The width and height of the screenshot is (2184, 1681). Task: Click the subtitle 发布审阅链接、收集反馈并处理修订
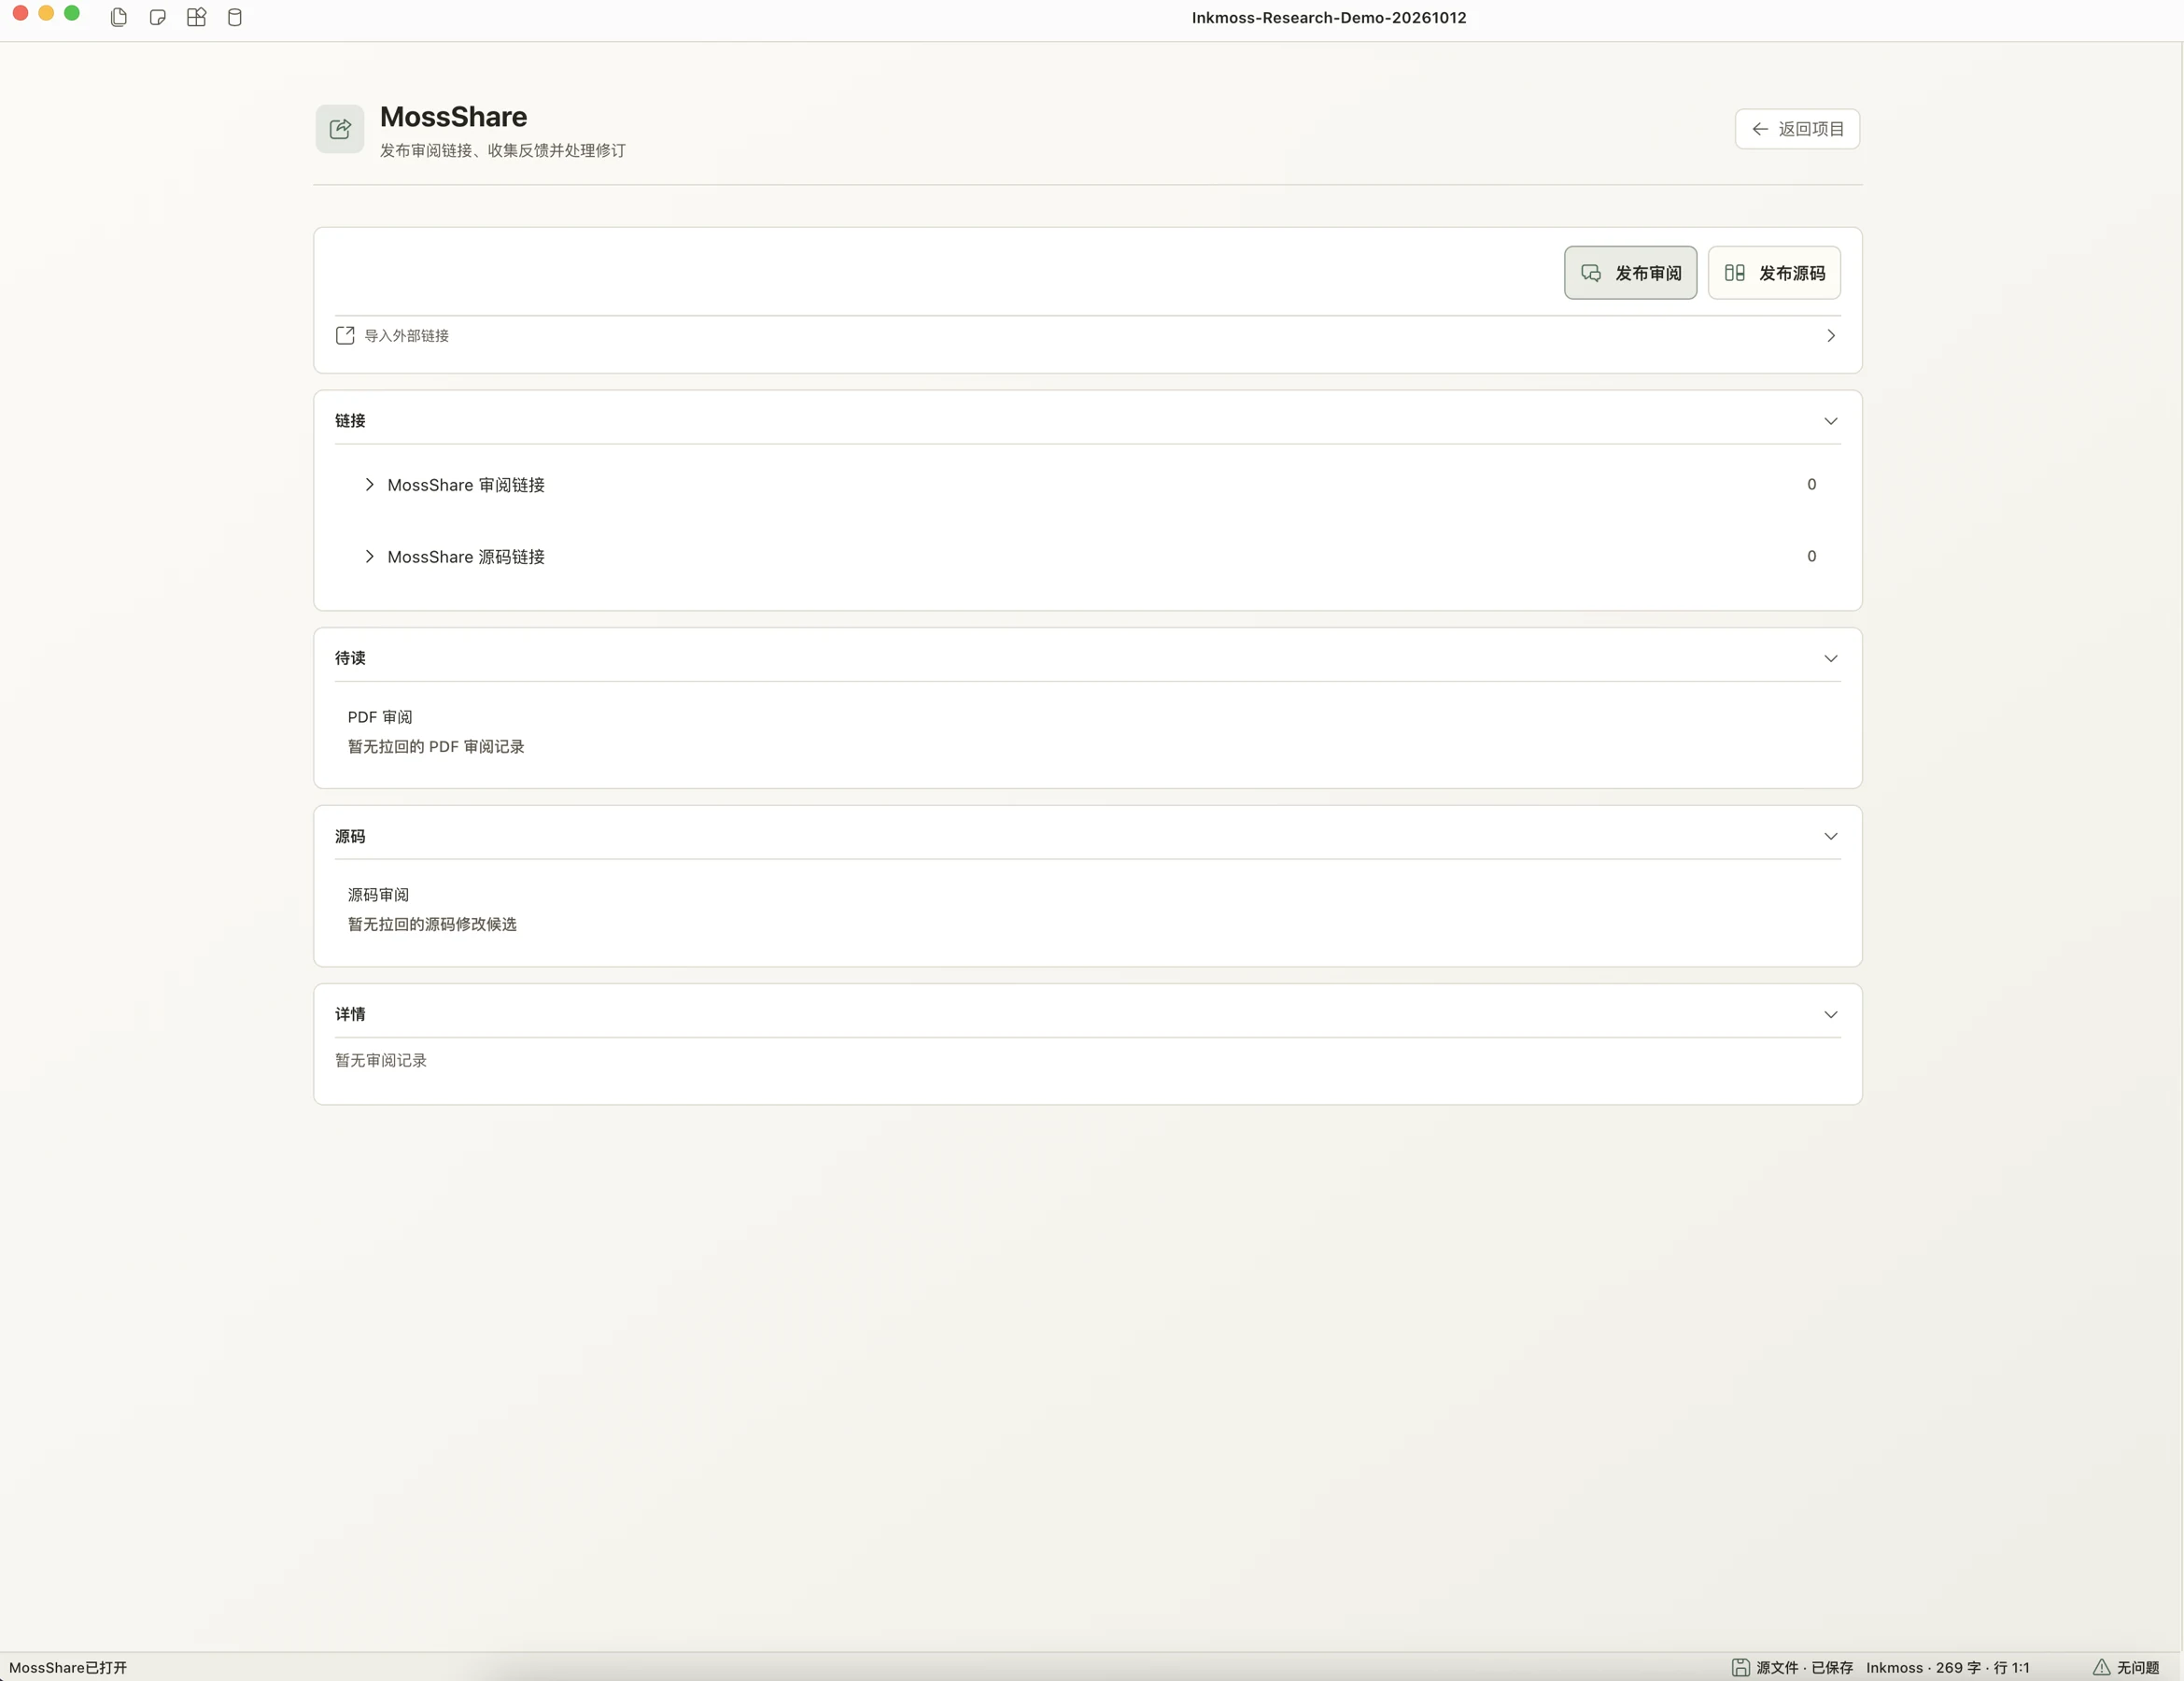pos(503,150)
